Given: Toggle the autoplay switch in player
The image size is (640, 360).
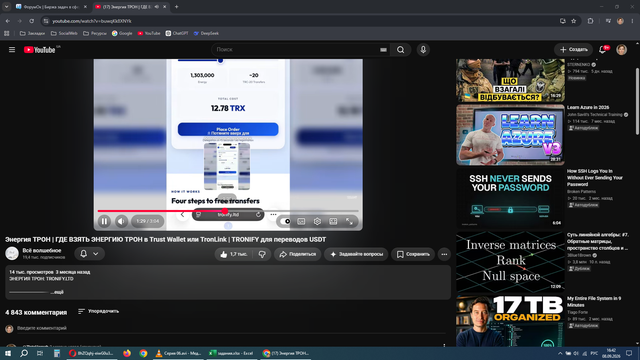Looking at the screenshot, I should 285,221.
